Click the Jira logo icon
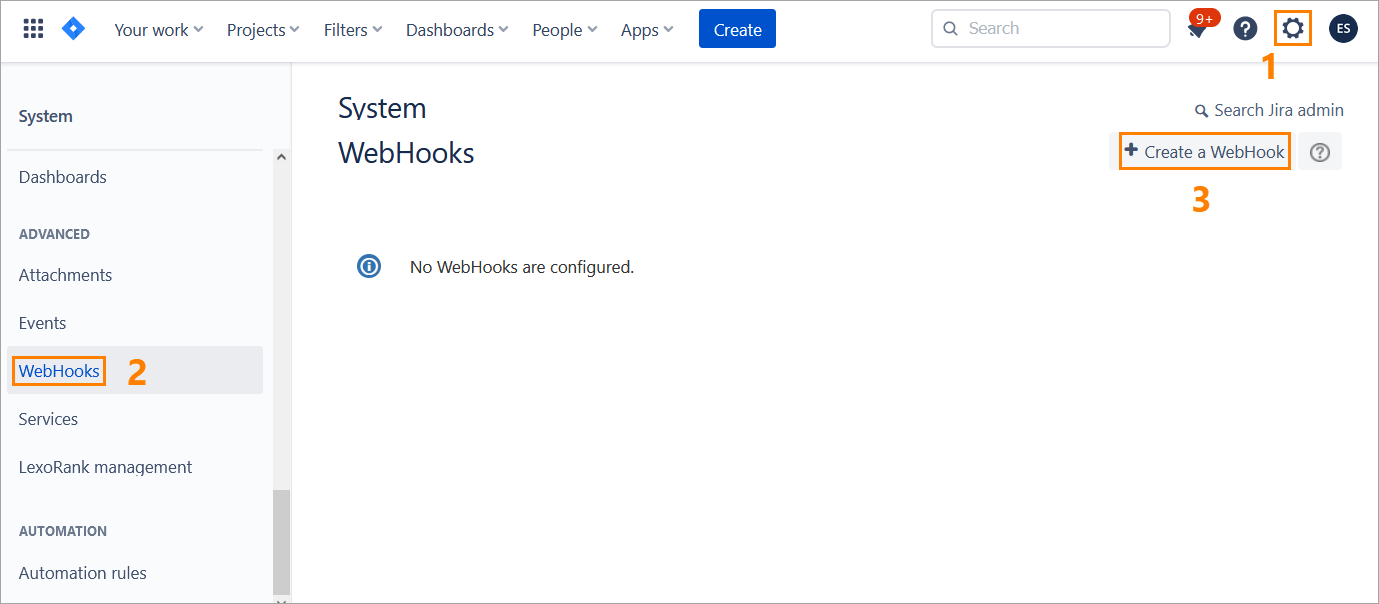The image size is (1379, 604). pyautogui.click(x=73, y=29)
